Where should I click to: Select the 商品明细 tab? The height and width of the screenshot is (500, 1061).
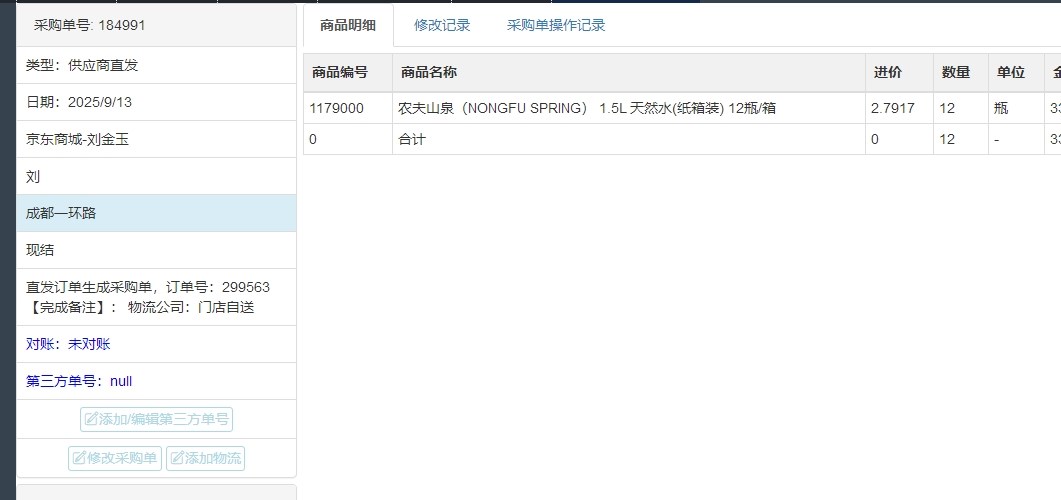[348, 25]
